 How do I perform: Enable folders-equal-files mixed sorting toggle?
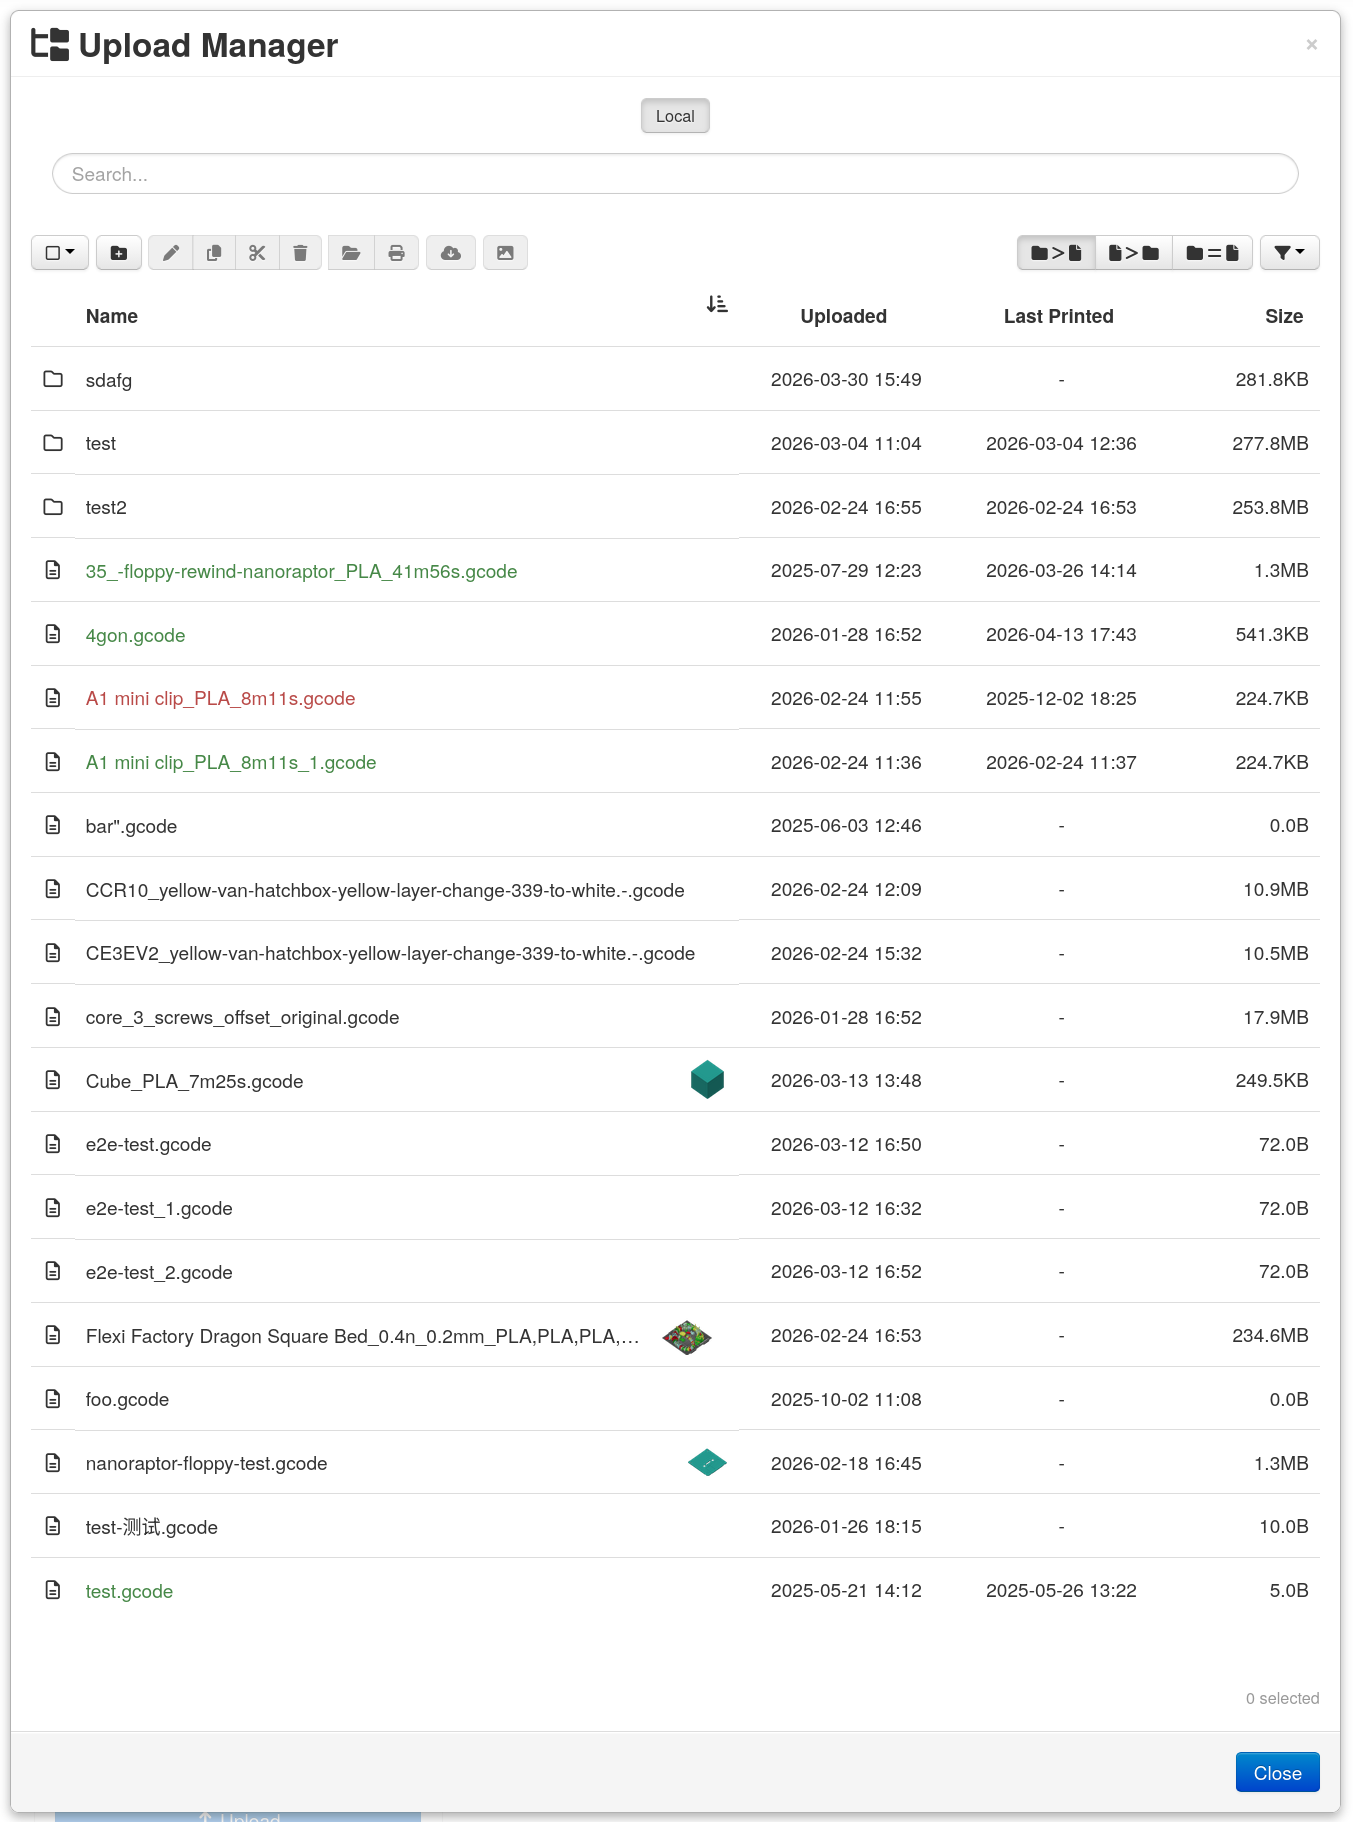(x=1212, y=253)
